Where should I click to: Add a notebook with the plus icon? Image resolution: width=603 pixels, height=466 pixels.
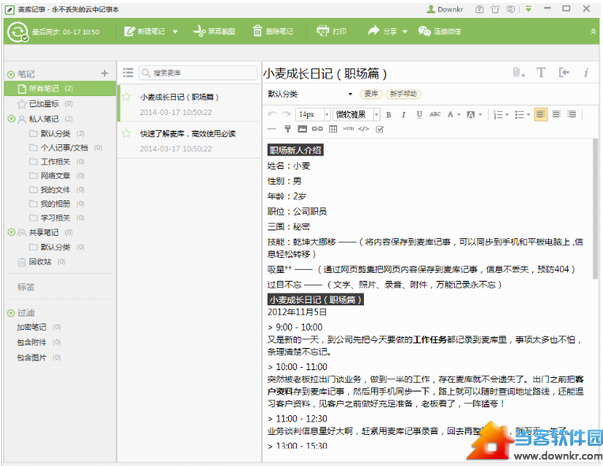pos(105,73)
